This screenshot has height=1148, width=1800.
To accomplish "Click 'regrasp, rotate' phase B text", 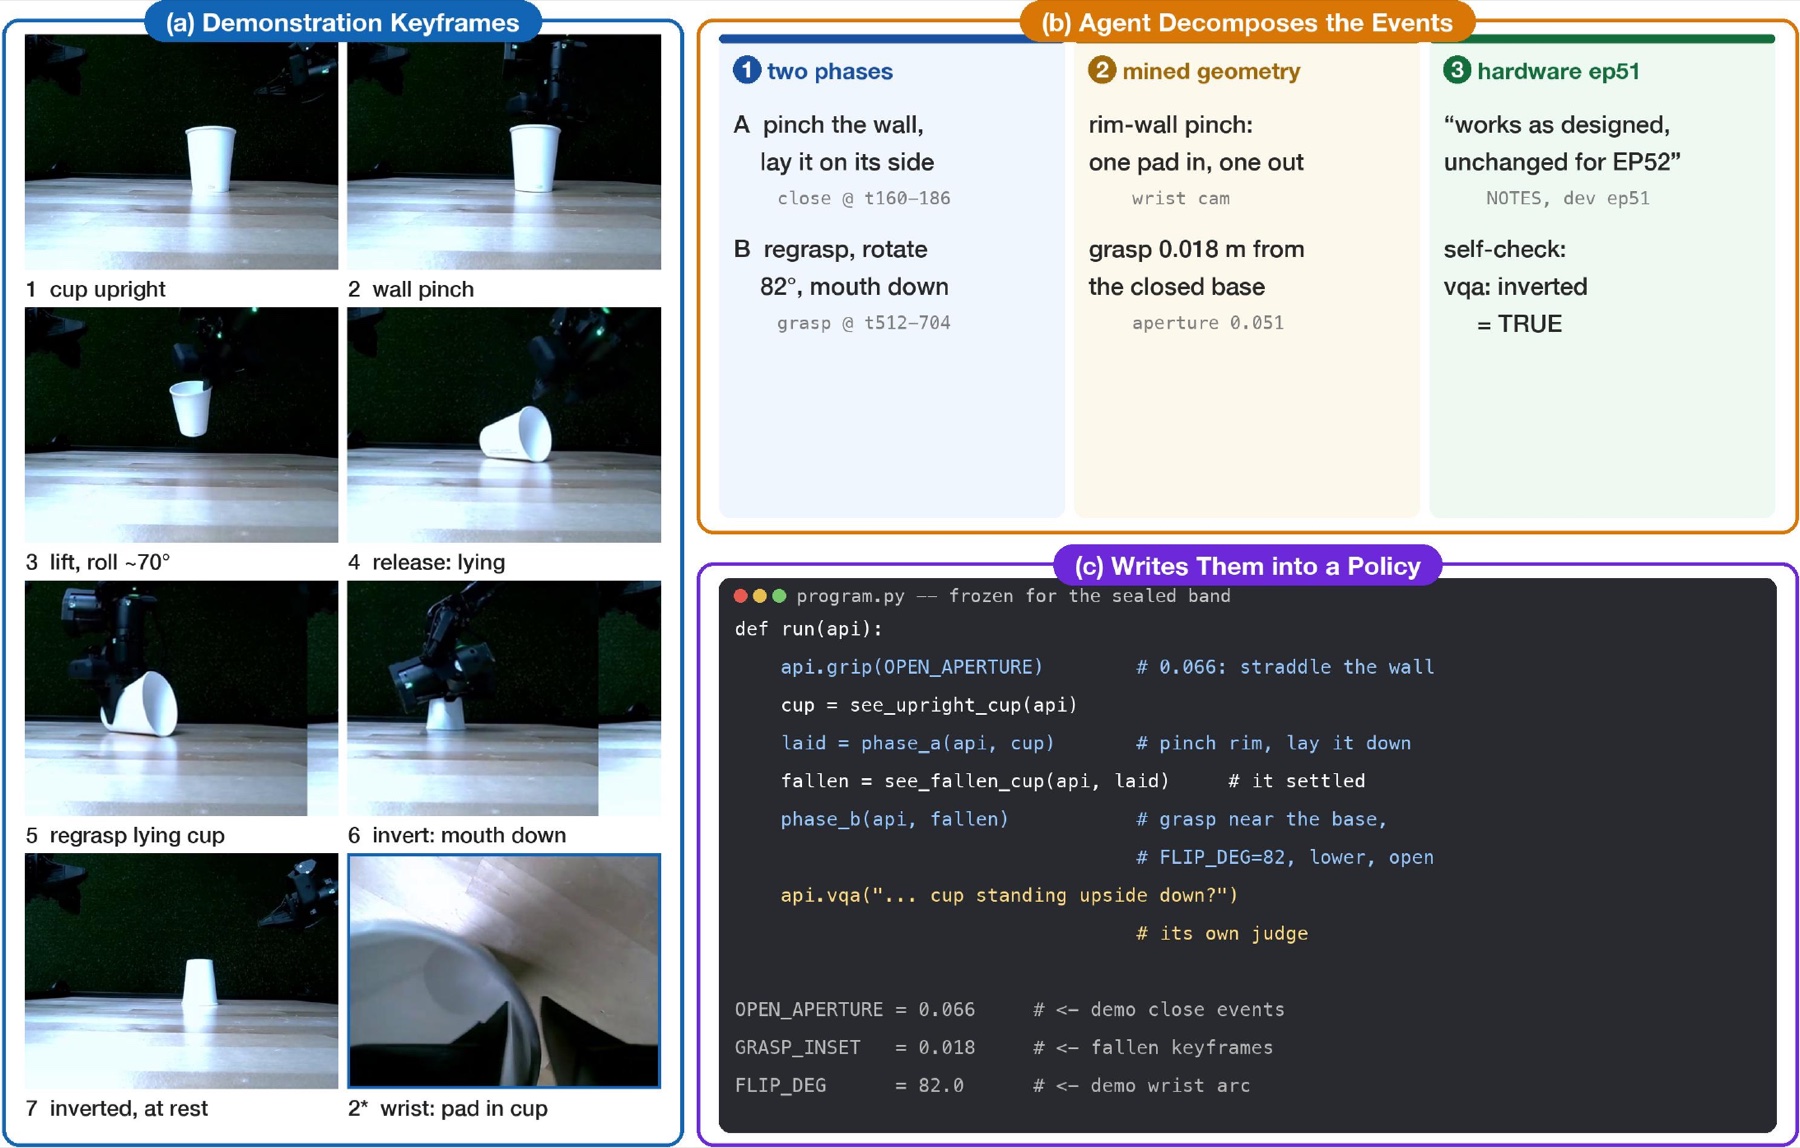I will tap(845, 249).
